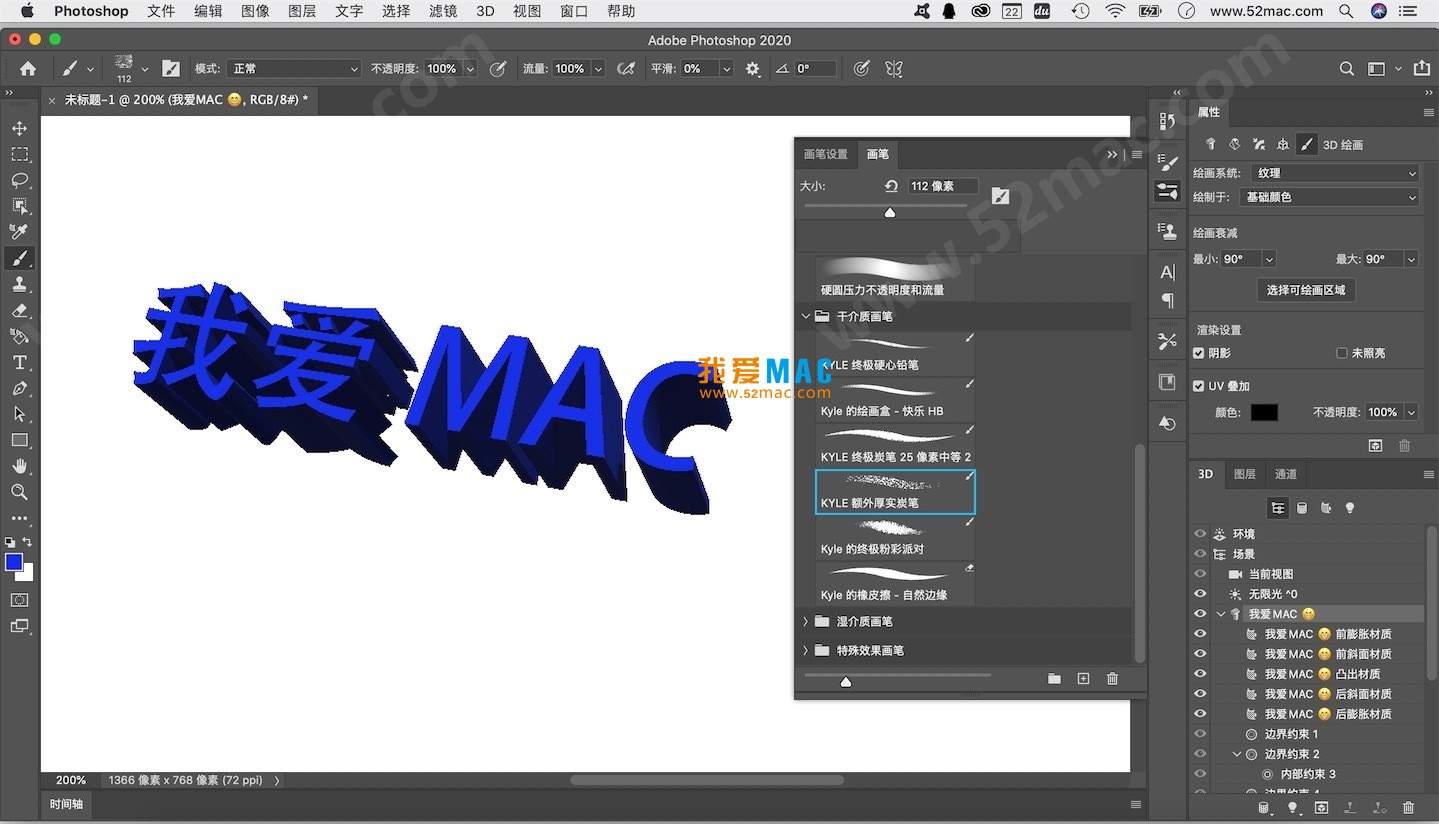Click the brush size 112 像素 field
This screenshot has height=824, width=1439.
click(942, 186)
